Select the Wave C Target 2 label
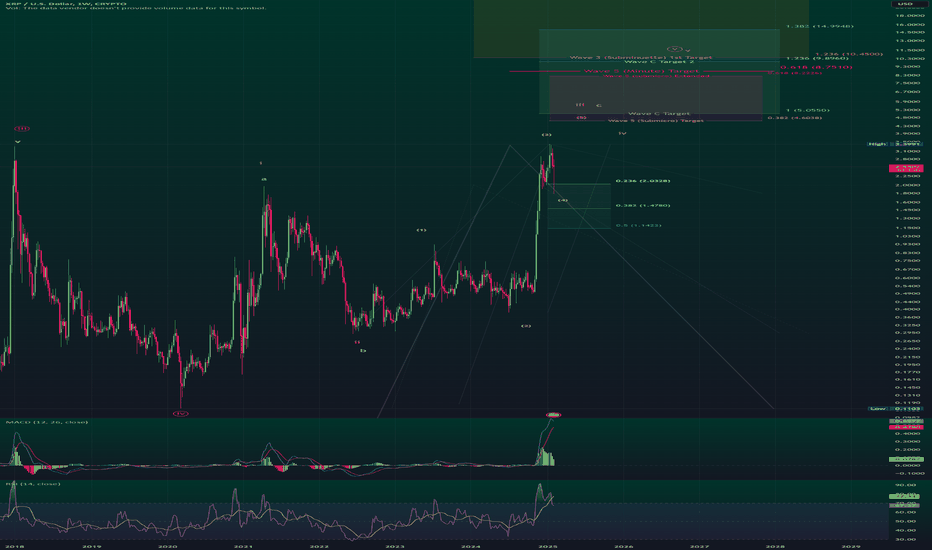This screenshot has width=932, height=550. pos(659,61)
